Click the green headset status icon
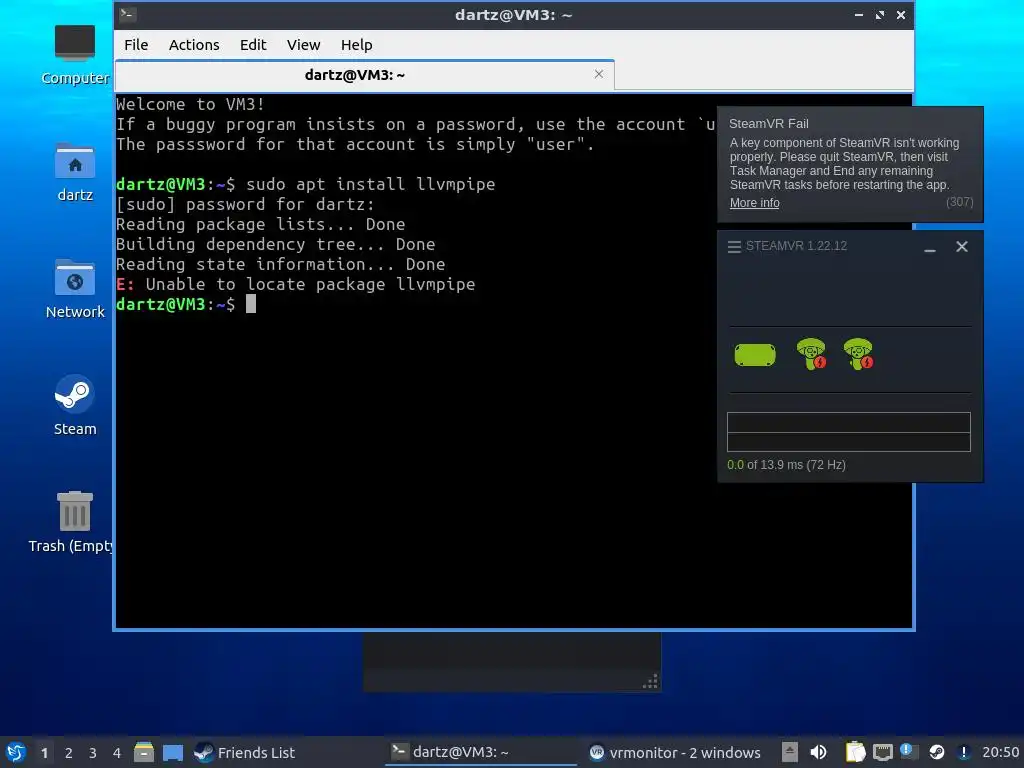 pos(755,355)
